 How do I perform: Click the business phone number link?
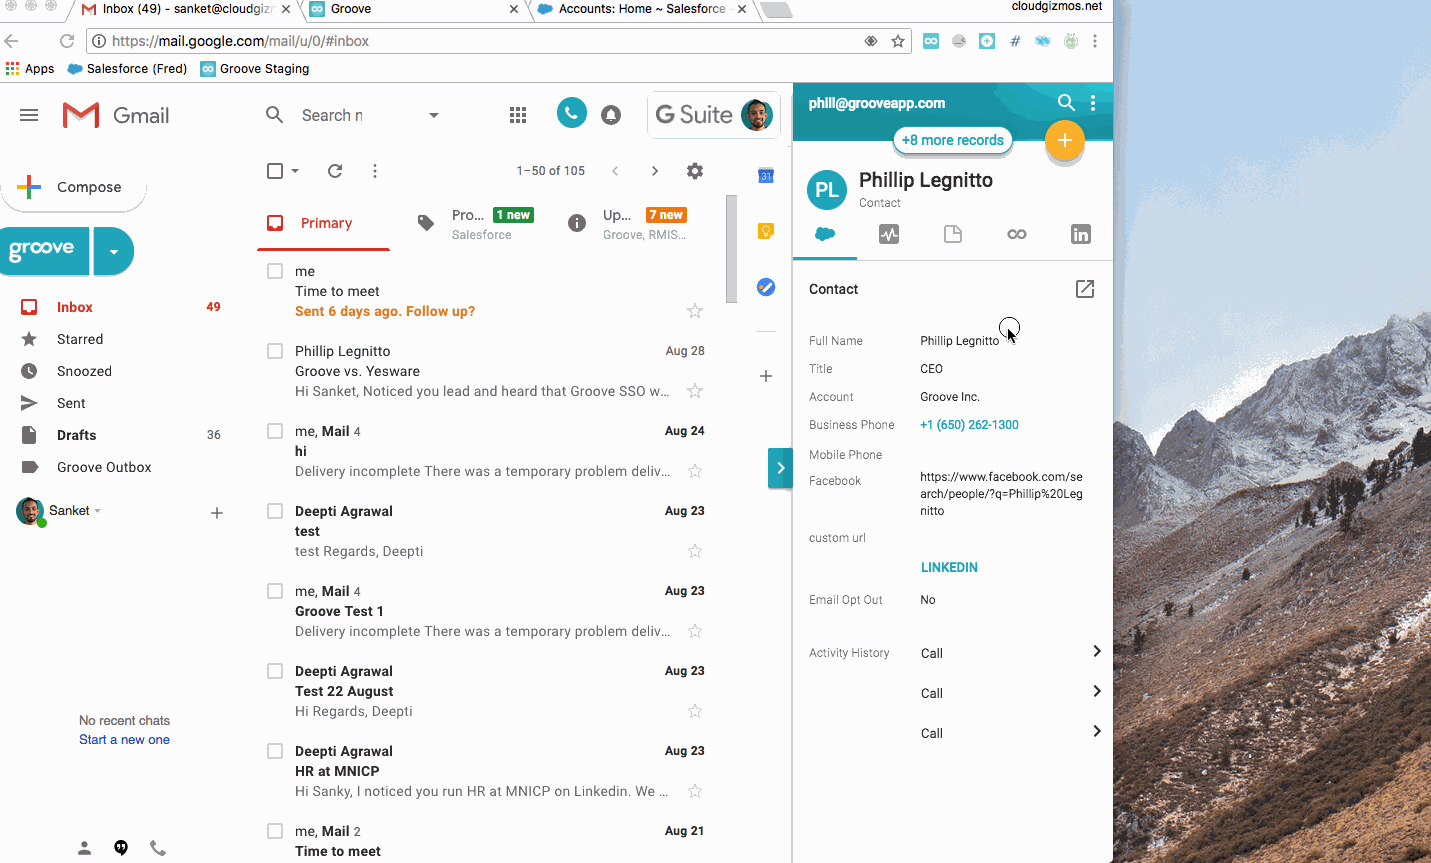click(969, 425)
